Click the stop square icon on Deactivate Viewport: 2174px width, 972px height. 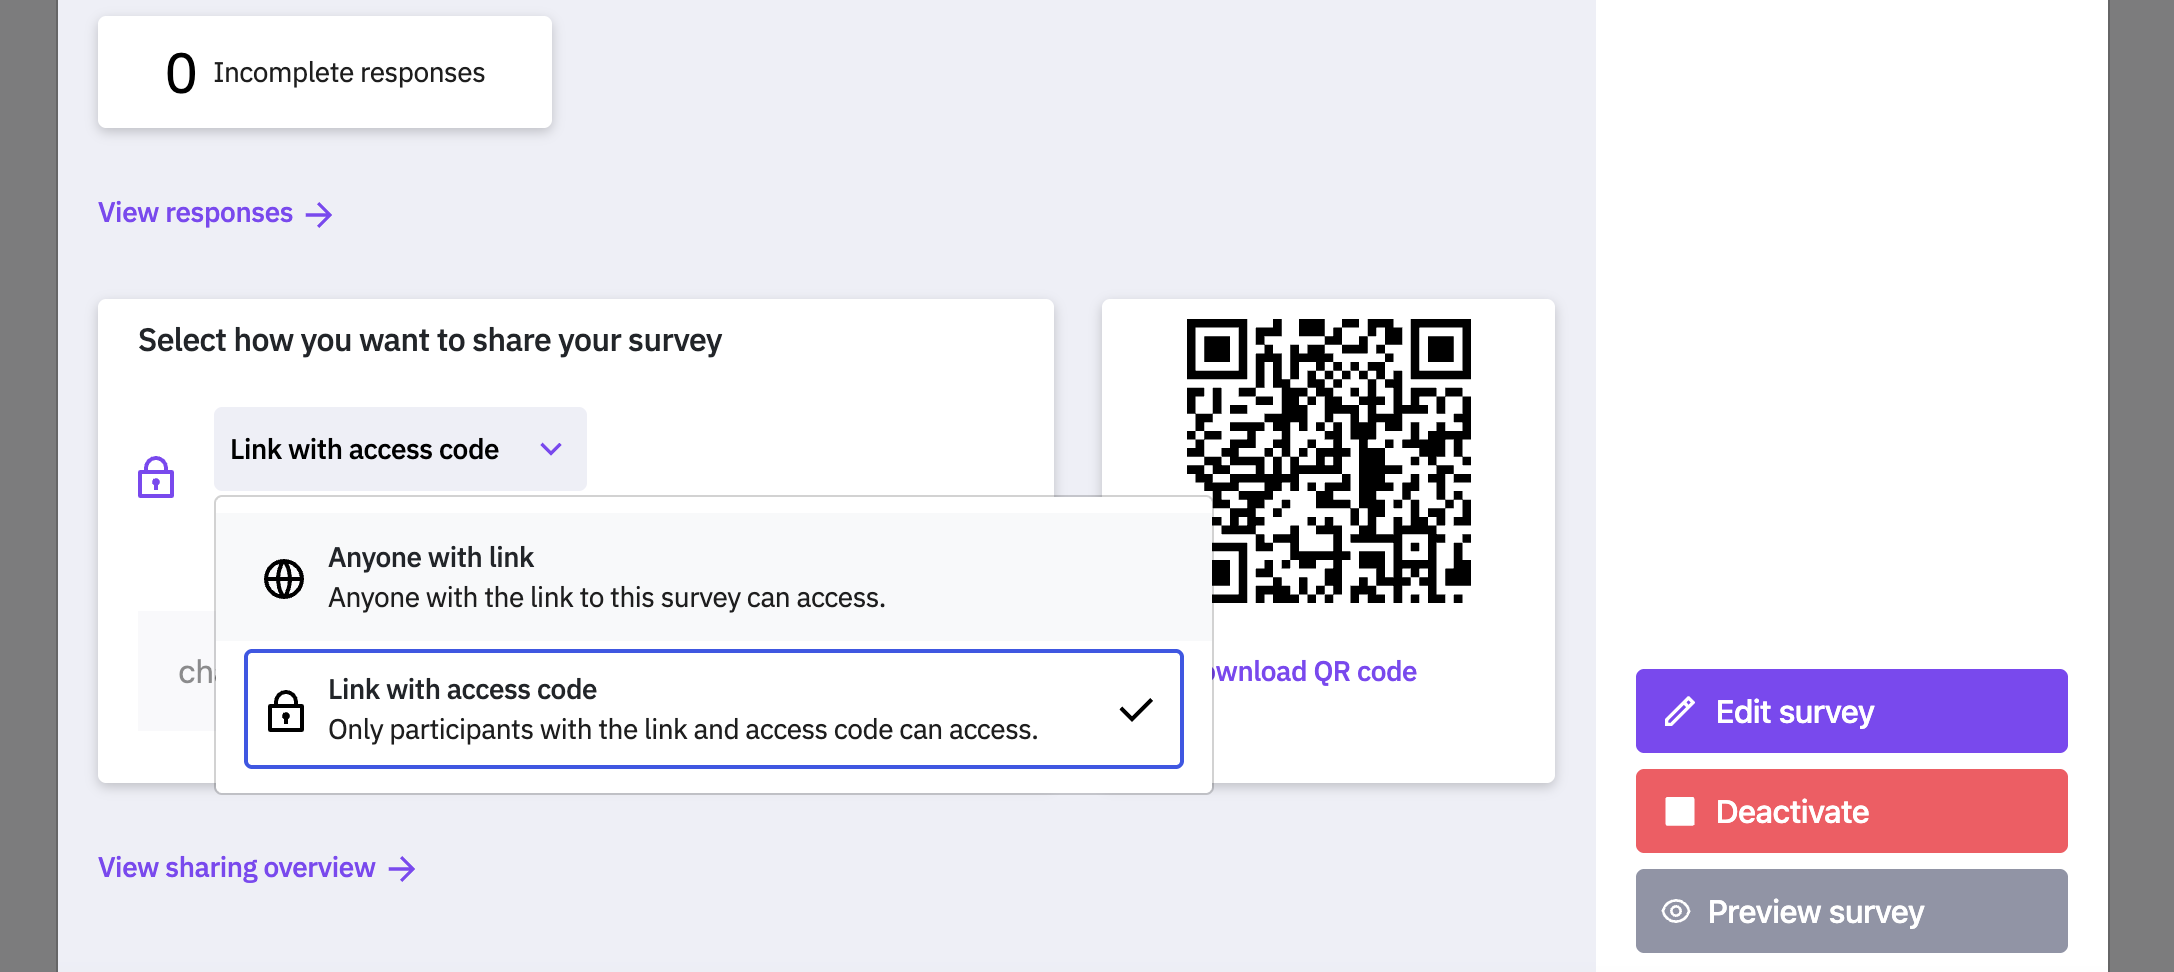point(1680,811)
